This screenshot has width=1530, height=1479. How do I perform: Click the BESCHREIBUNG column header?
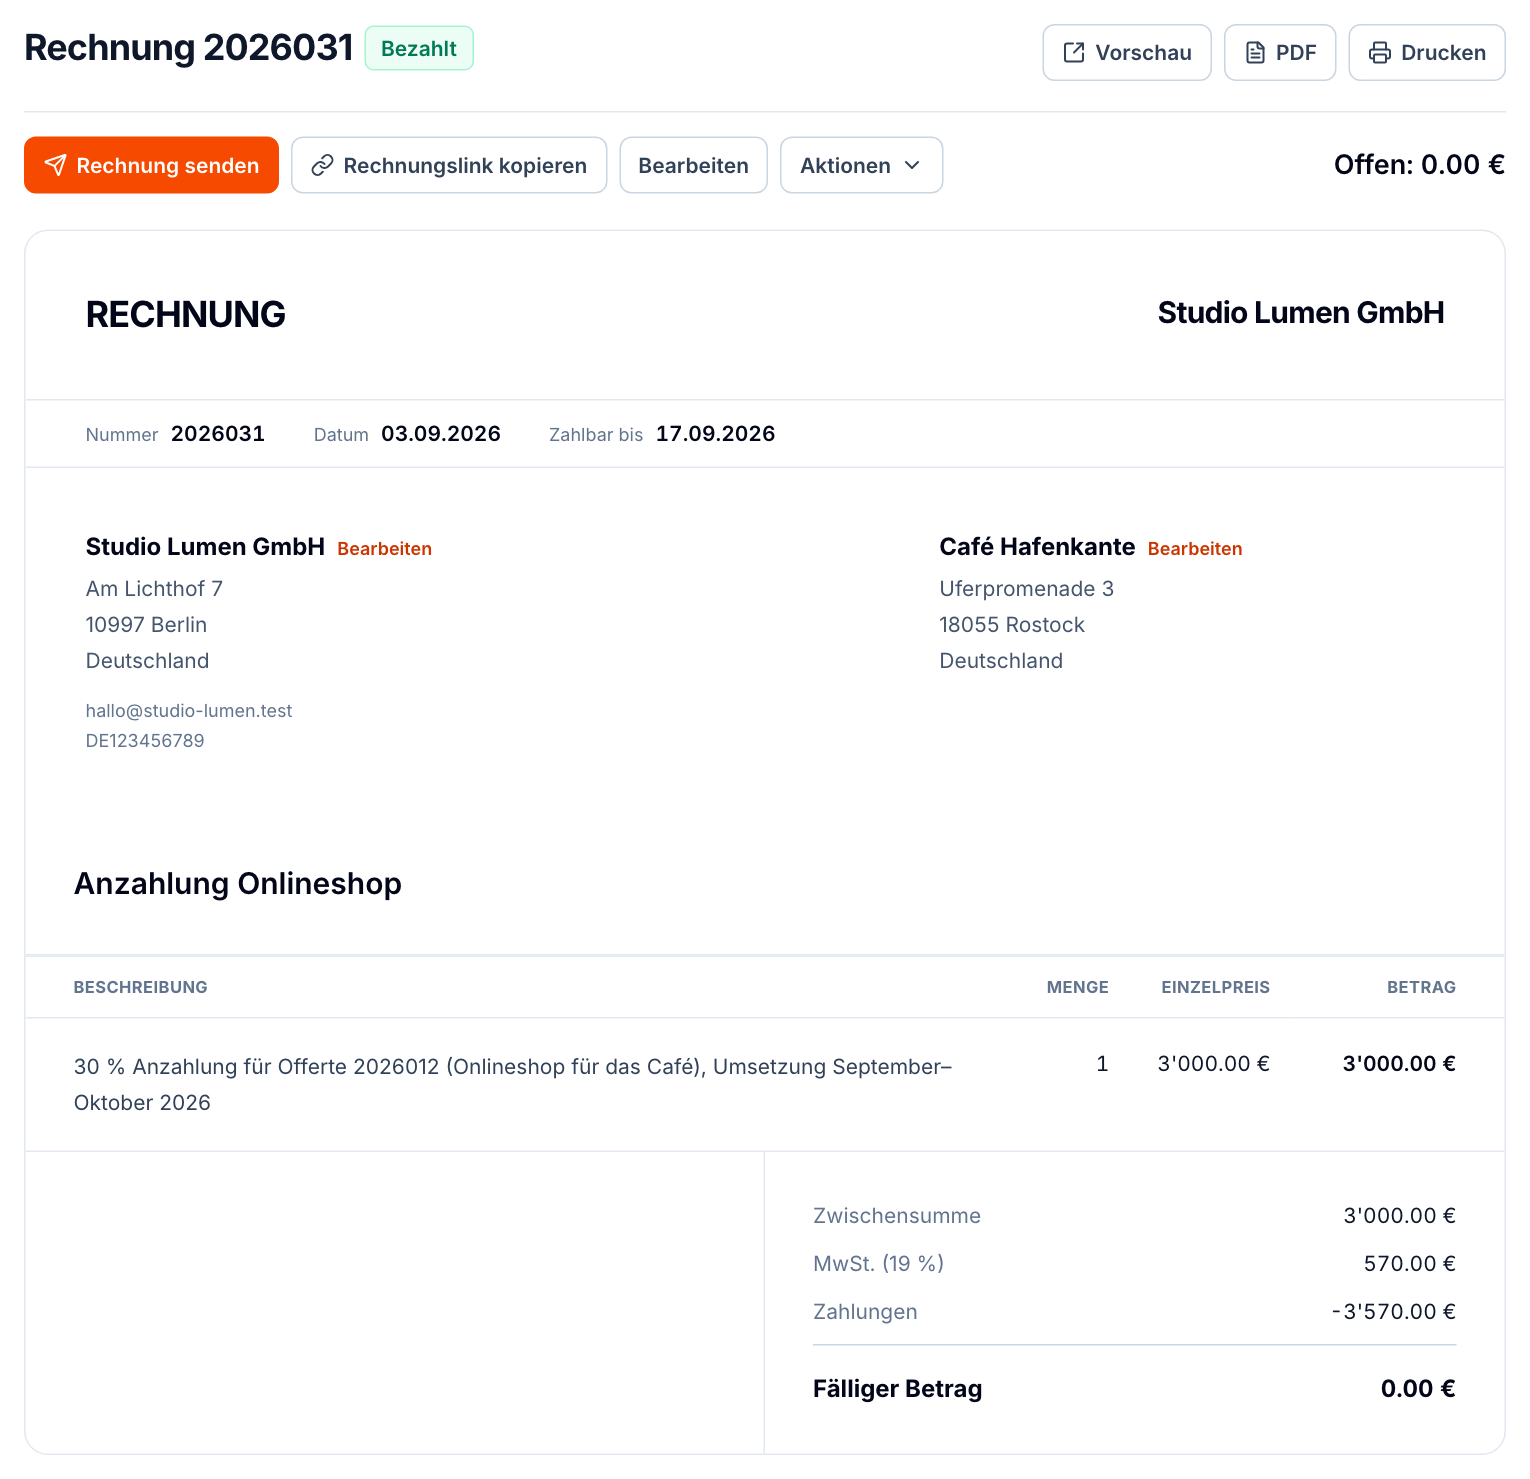(141, 987)
